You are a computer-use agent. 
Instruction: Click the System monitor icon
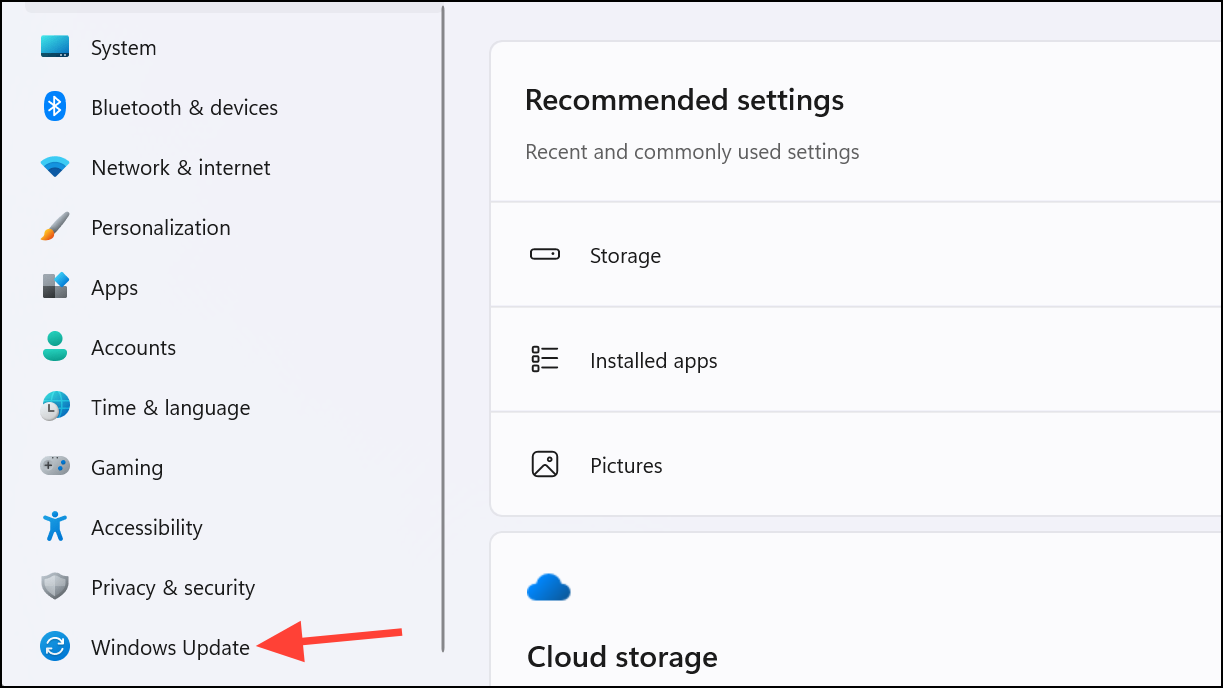55,47
